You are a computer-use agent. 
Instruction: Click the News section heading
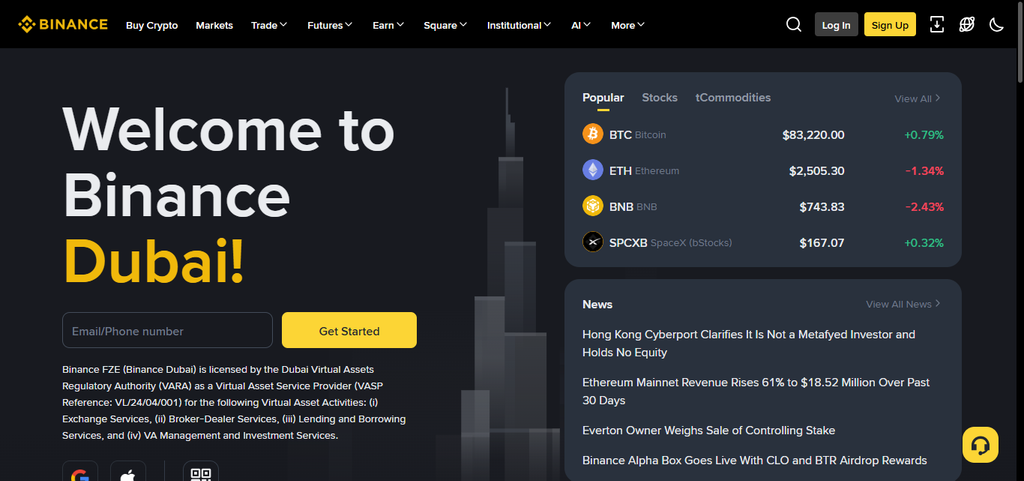pyautogui.click(x=597, y=305)
